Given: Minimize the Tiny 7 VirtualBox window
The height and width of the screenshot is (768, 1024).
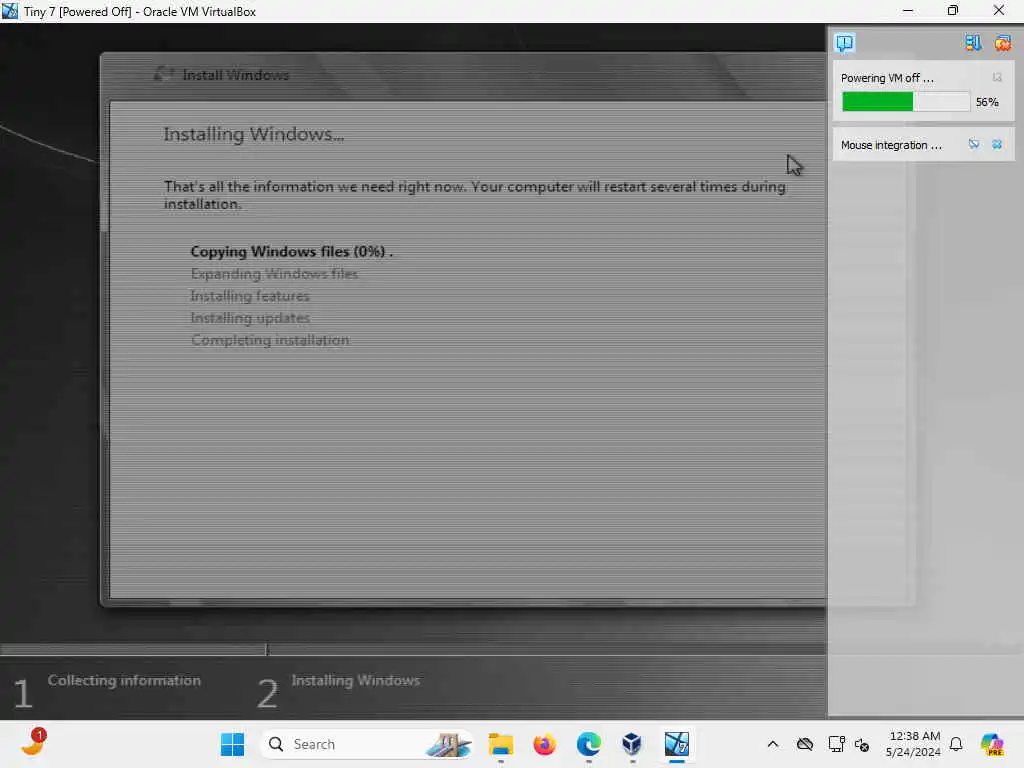Looking at the screenshot, I should pos(908,11).
